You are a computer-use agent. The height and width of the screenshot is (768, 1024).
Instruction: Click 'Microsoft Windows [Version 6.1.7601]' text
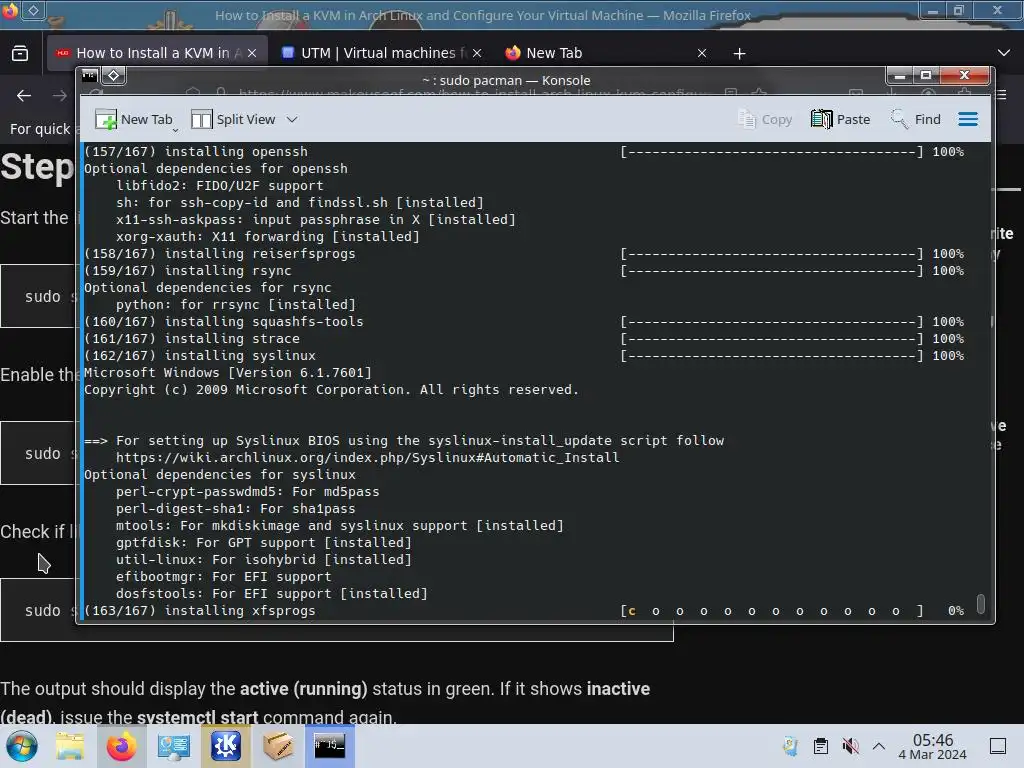tap(227, 372)
